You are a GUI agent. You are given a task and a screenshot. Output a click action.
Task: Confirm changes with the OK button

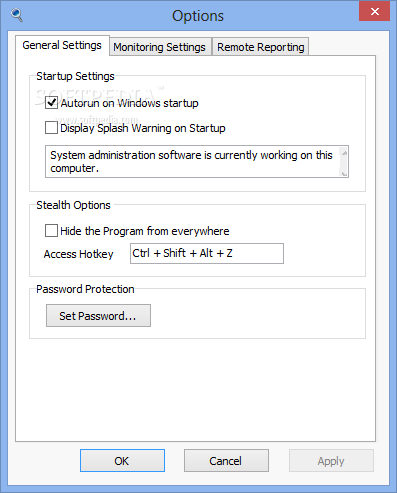pos(122,461)
